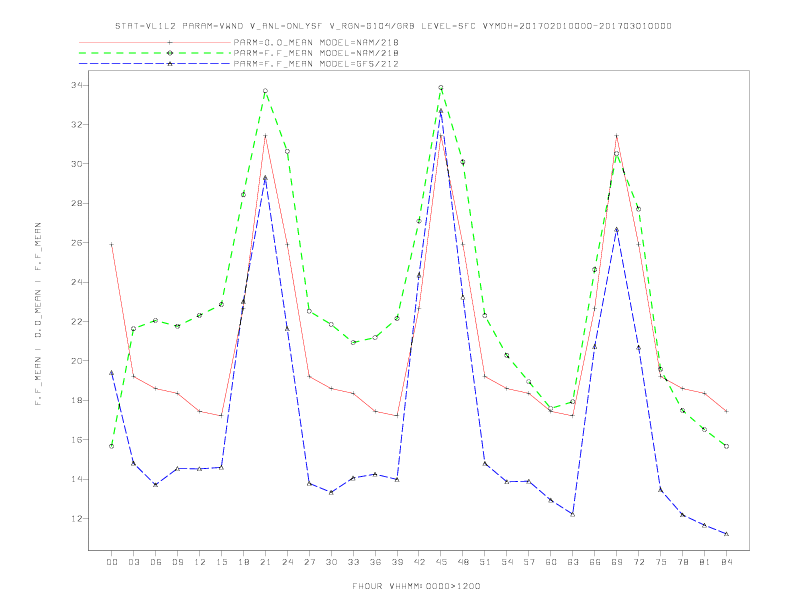The image size is (792, 612).
Task: Click x-axis forecast hour label 54
Action: click(x=507, y=562)
